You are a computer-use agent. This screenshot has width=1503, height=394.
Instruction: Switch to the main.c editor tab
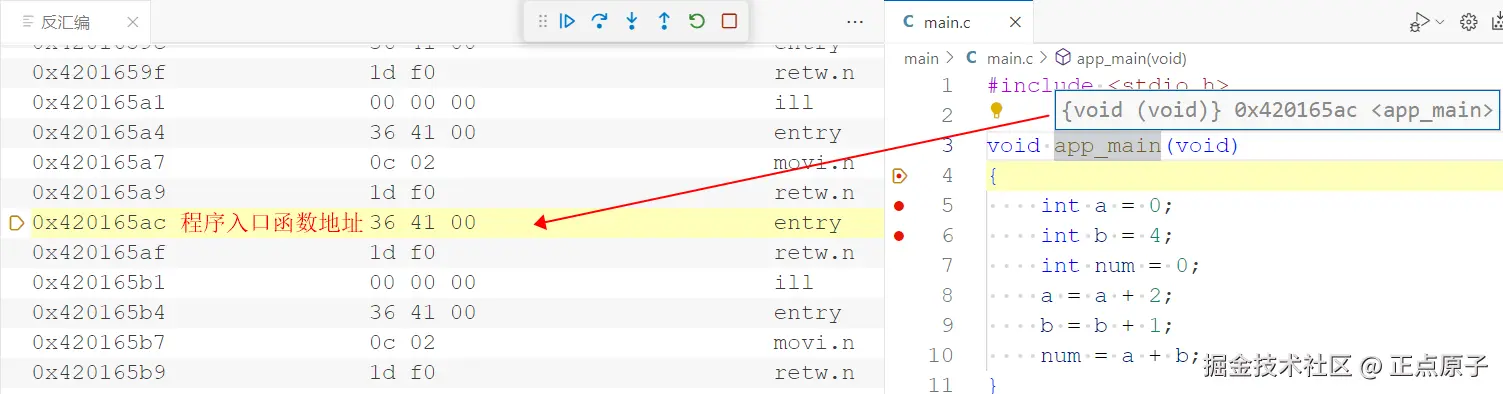(x=961, y=21)
